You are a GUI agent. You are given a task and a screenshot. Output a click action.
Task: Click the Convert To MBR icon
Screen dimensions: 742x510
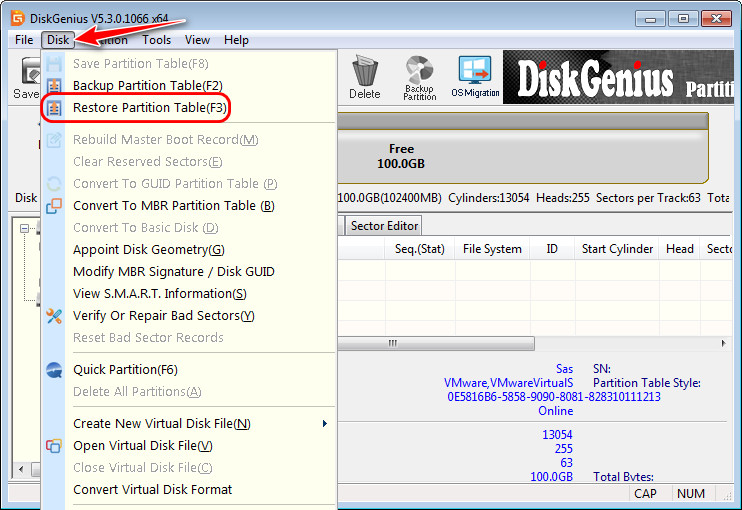[54, 206]
